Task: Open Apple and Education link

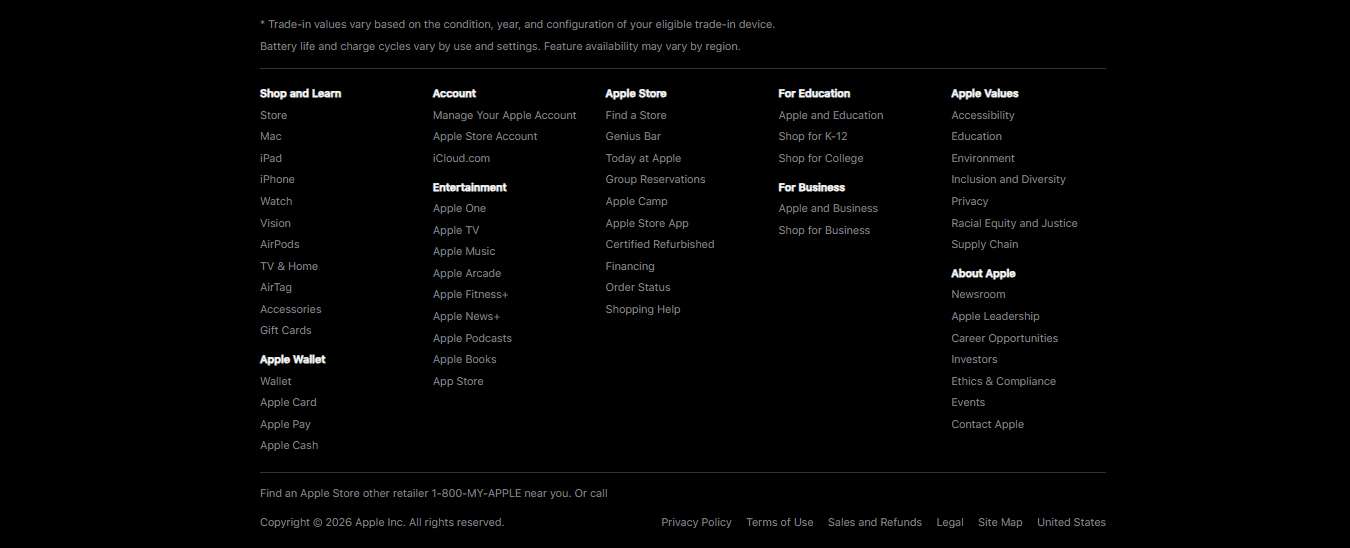Action: [831, 115]
